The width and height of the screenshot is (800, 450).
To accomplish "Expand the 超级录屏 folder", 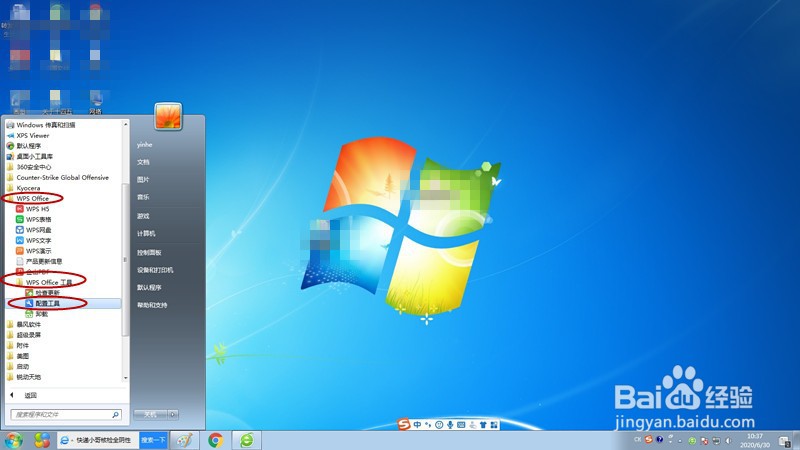I will pos(23,335).
